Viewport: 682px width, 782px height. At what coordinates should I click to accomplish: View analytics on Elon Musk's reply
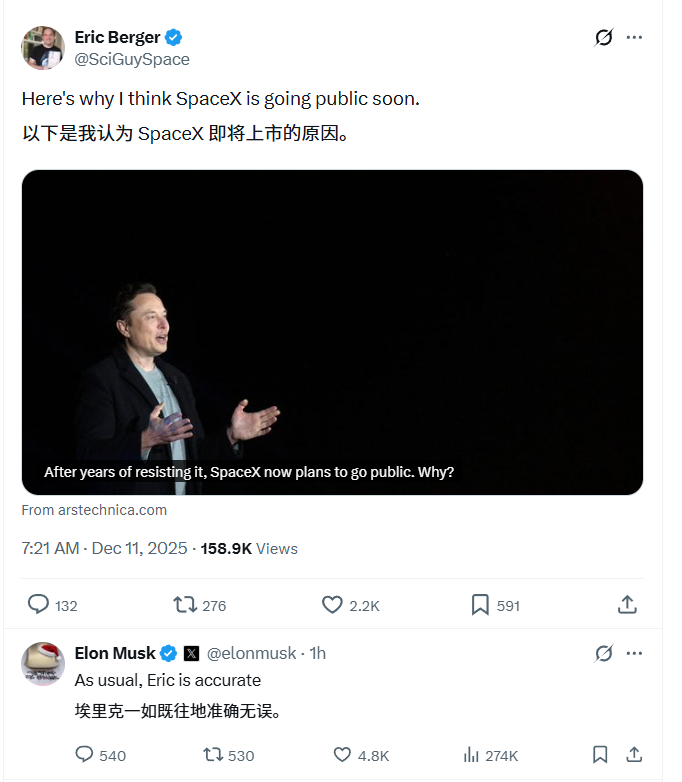point(471,755)
